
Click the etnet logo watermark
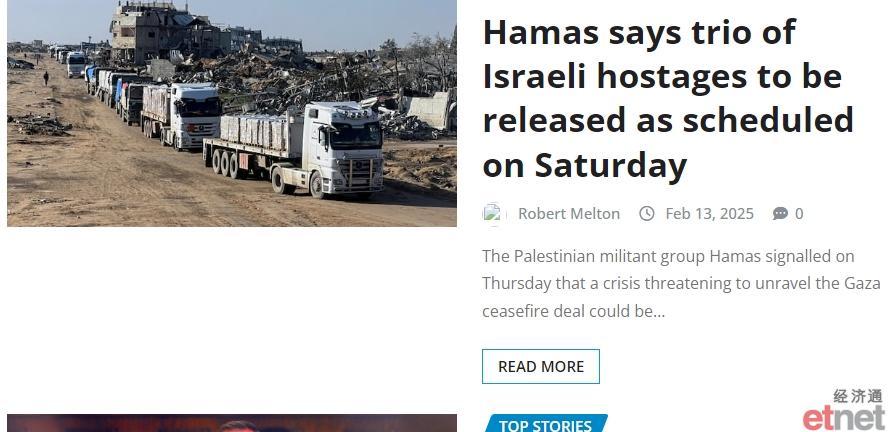(844, 418)
